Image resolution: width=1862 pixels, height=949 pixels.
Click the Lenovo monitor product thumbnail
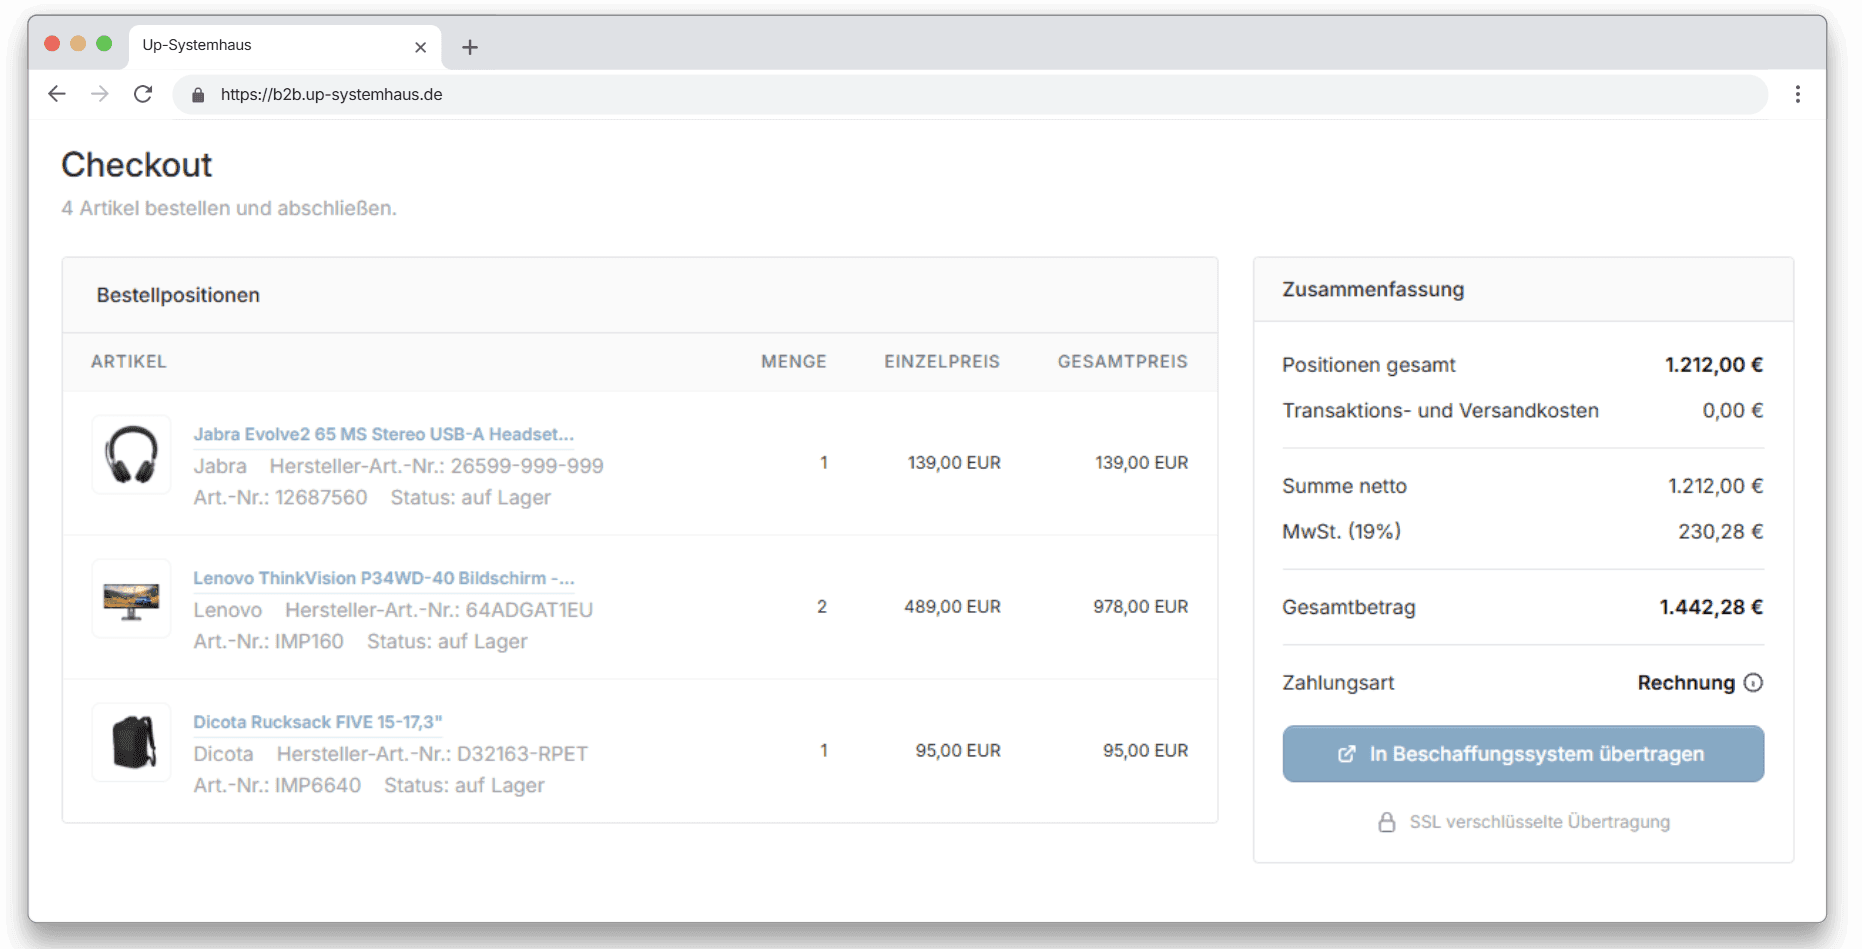click(131, 599)
